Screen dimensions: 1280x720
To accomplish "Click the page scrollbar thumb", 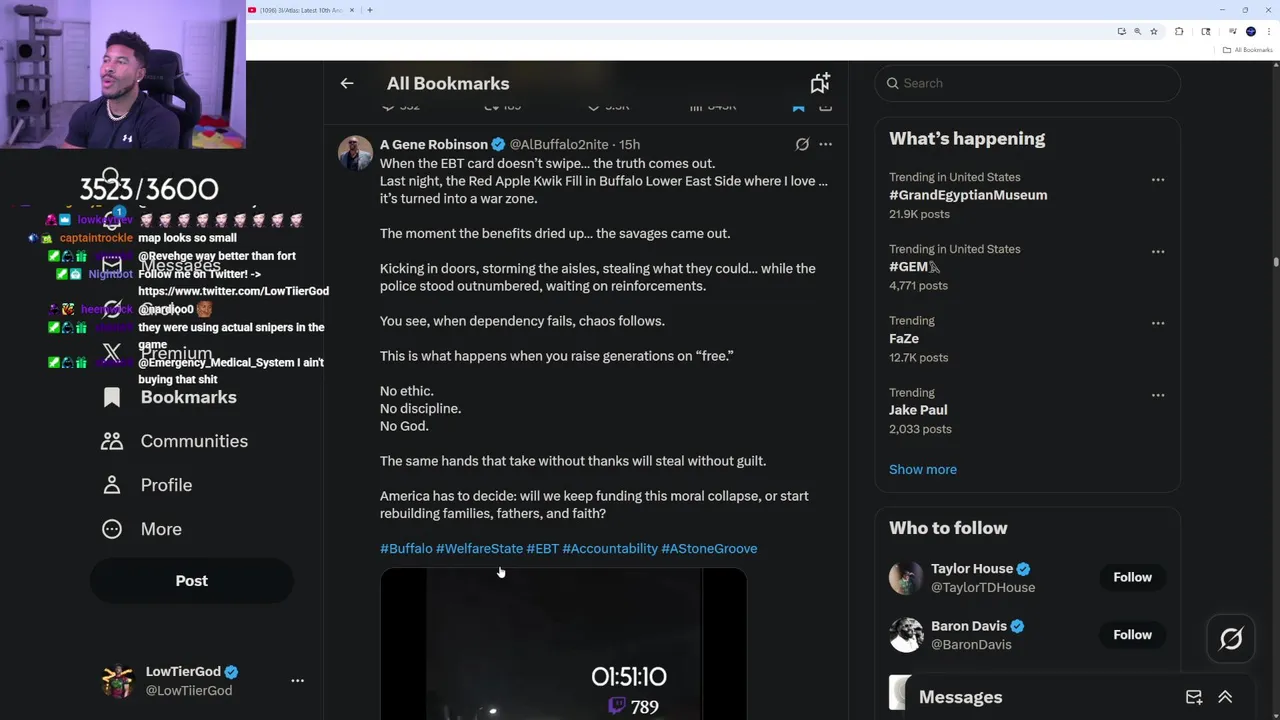I will [1275, 263].
